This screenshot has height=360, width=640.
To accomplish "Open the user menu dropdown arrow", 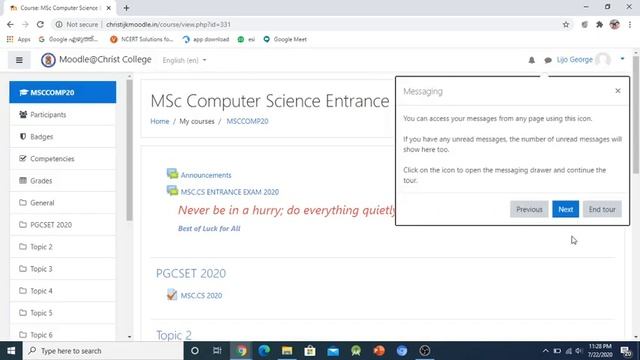I will click(622, 59).
